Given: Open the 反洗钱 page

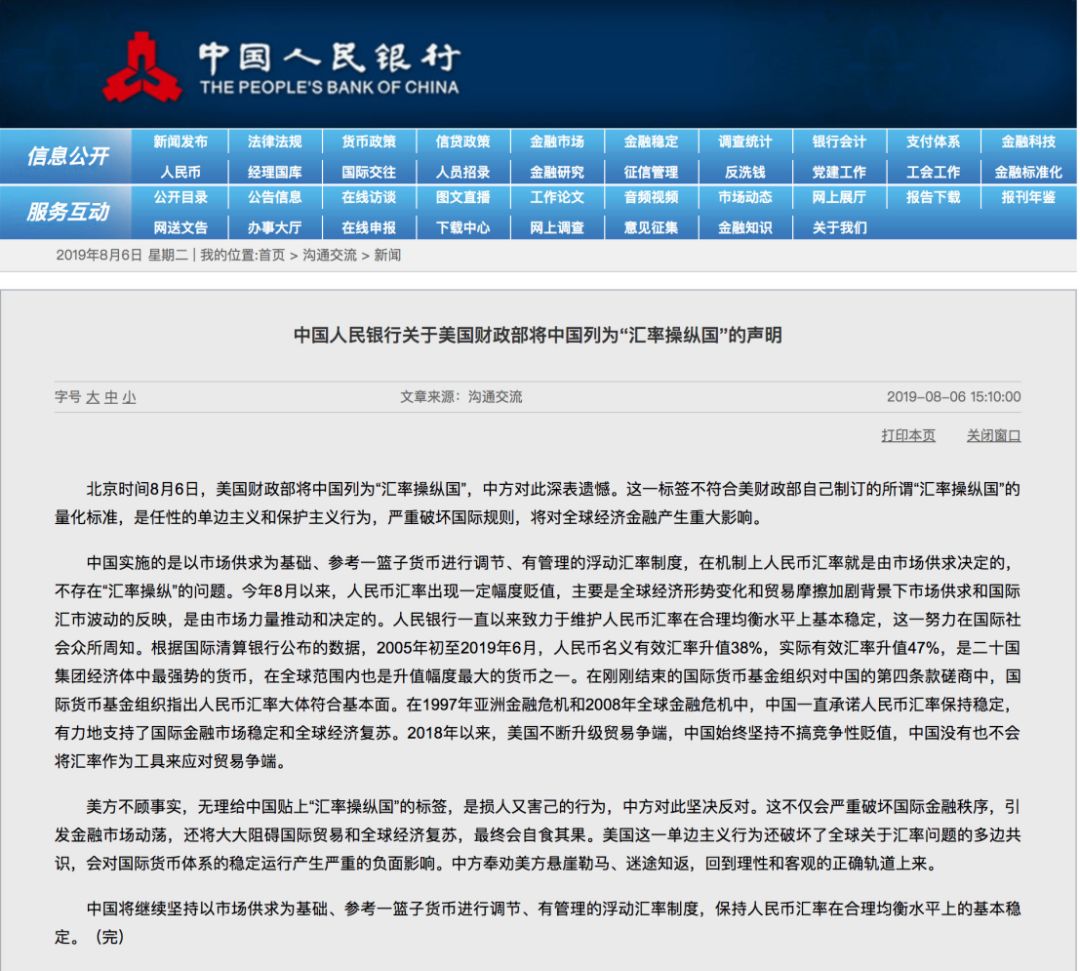Looking at the screenshot, I should [745, 171].
